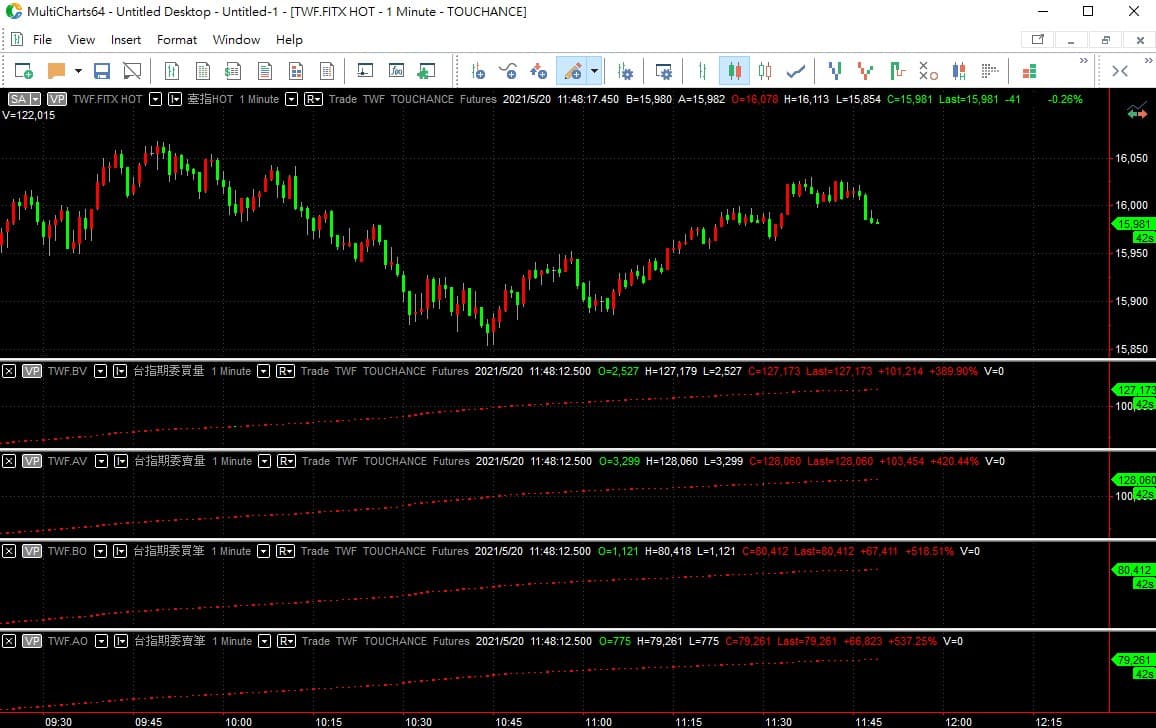The width and height of the screenshot is (1156, 728).
Task: Open the dollar-sign report document icon
Action: pos(233,71)
